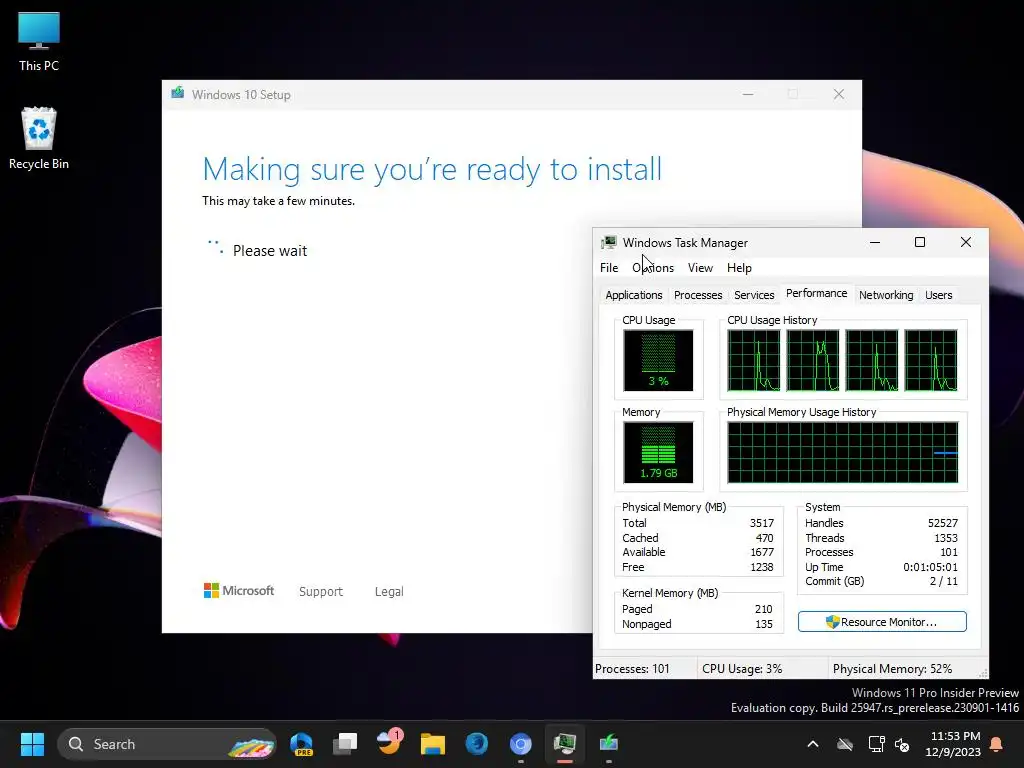Open File Explorer from taskbar
1024x768 pixels.
tap(432, 744)
